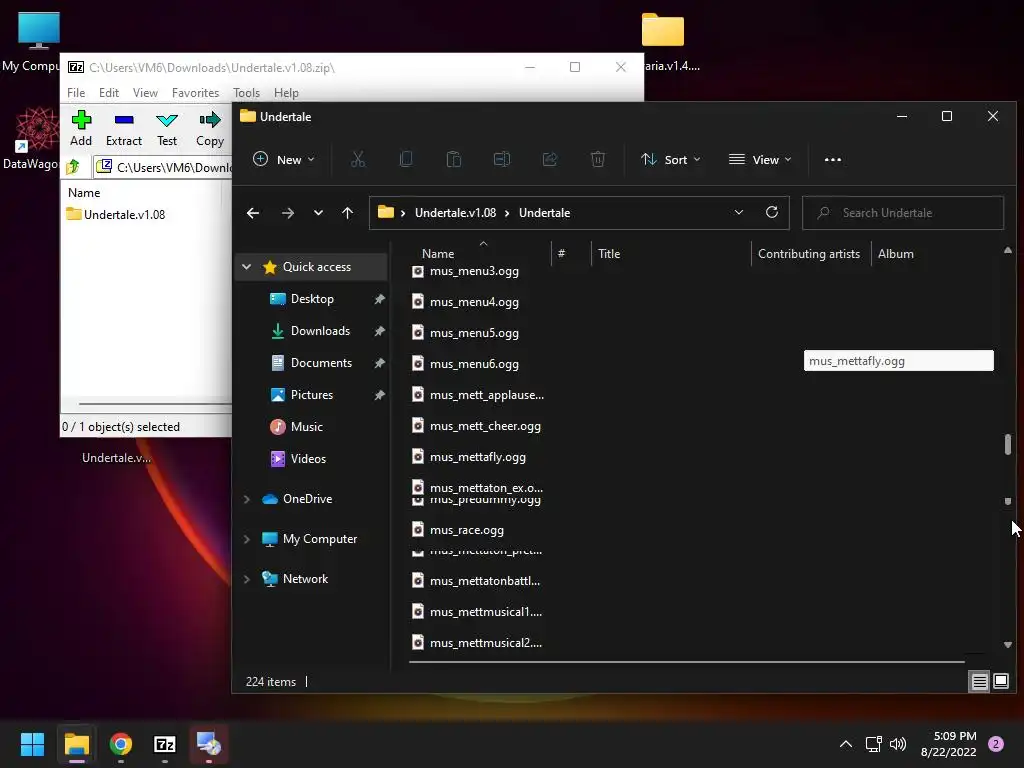
Task: Open Music in the sidebar
Action: (306, 426)
